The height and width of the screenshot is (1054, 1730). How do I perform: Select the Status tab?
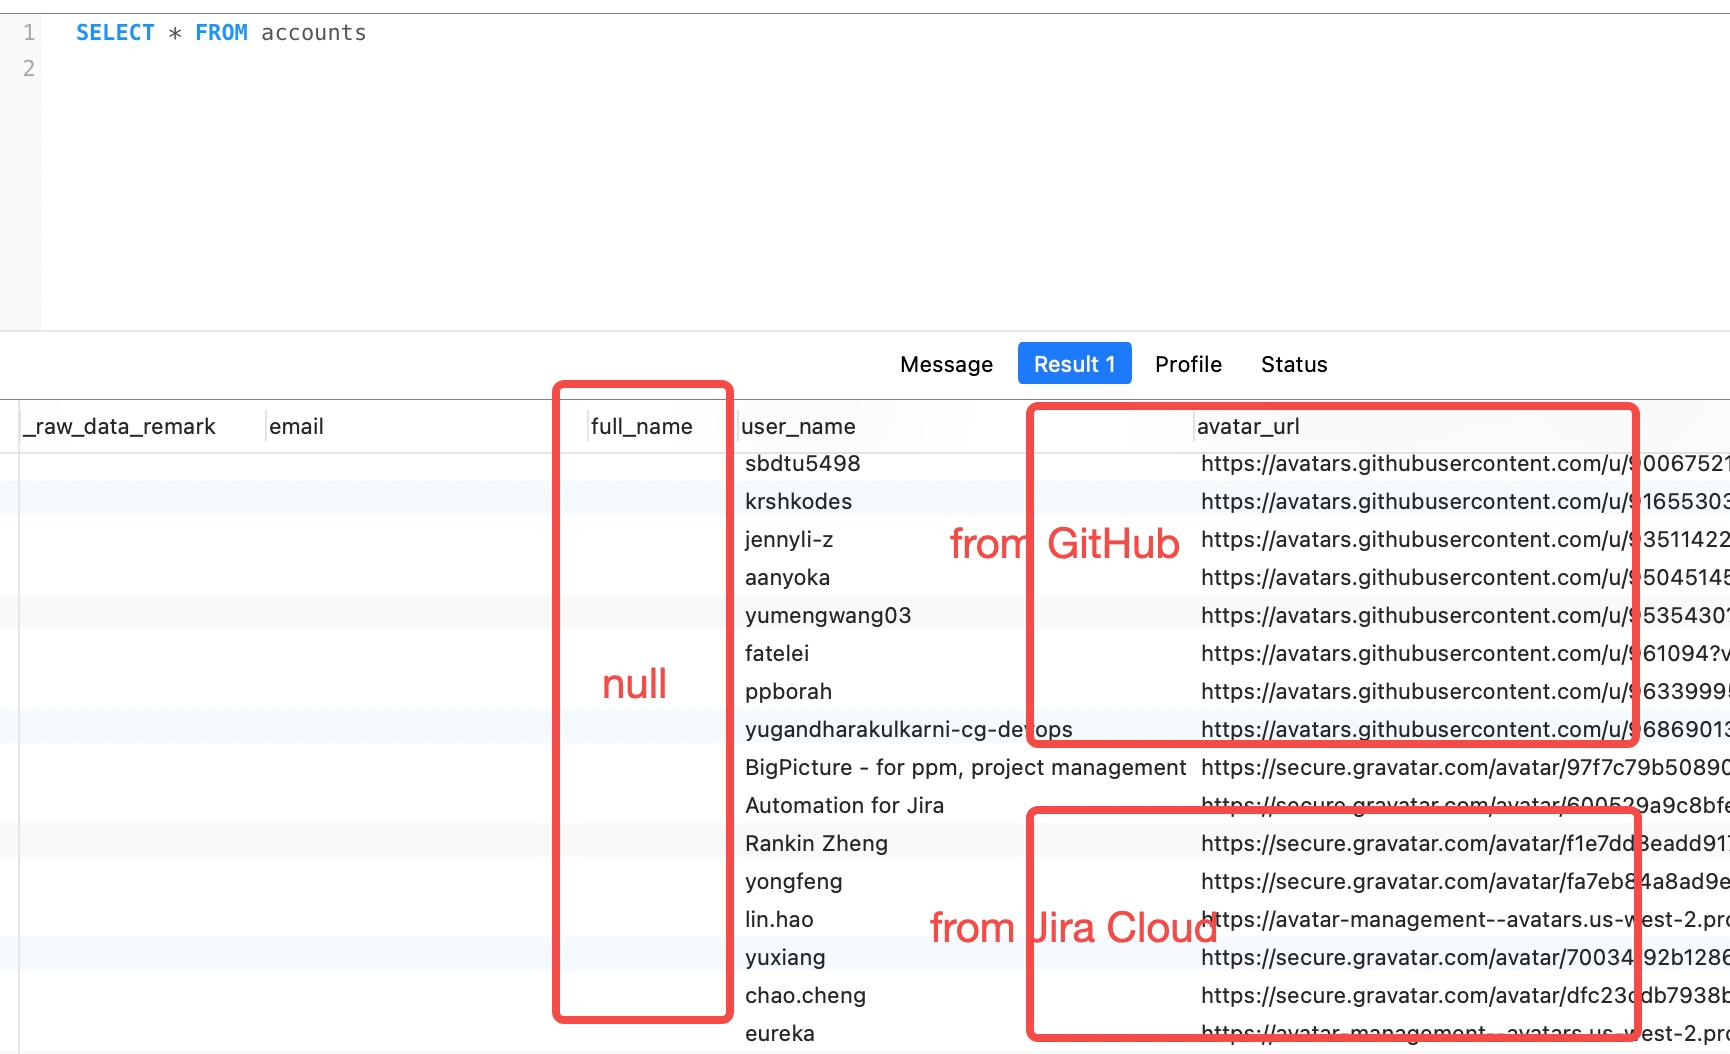(x=1293, y=363)
